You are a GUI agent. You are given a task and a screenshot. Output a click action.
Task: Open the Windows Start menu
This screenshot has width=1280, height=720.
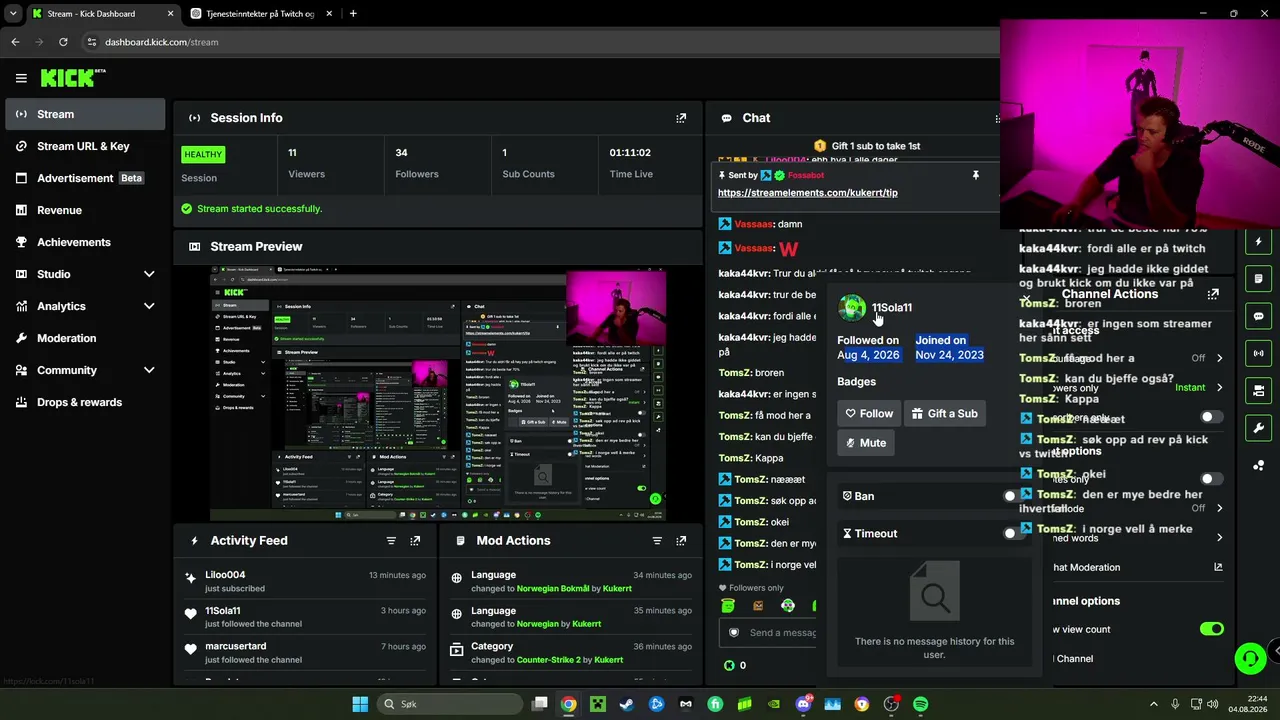tap(360, 704)
